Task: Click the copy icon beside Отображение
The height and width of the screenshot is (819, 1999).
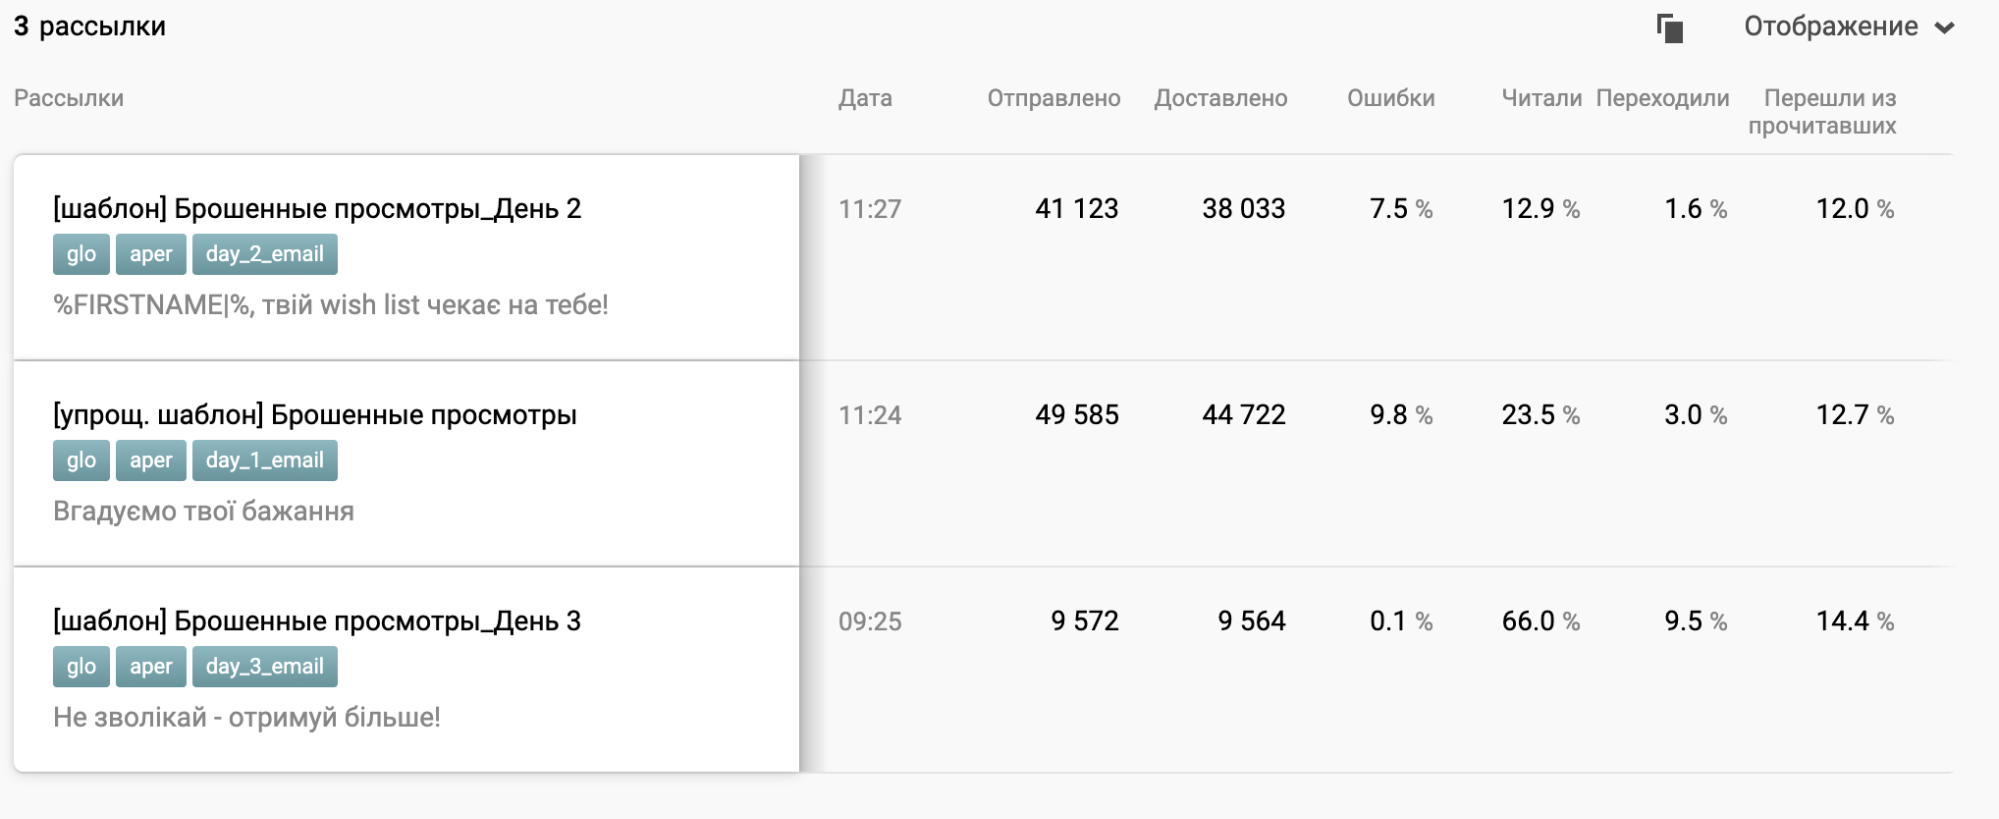Action: [x=1669, y=28]
